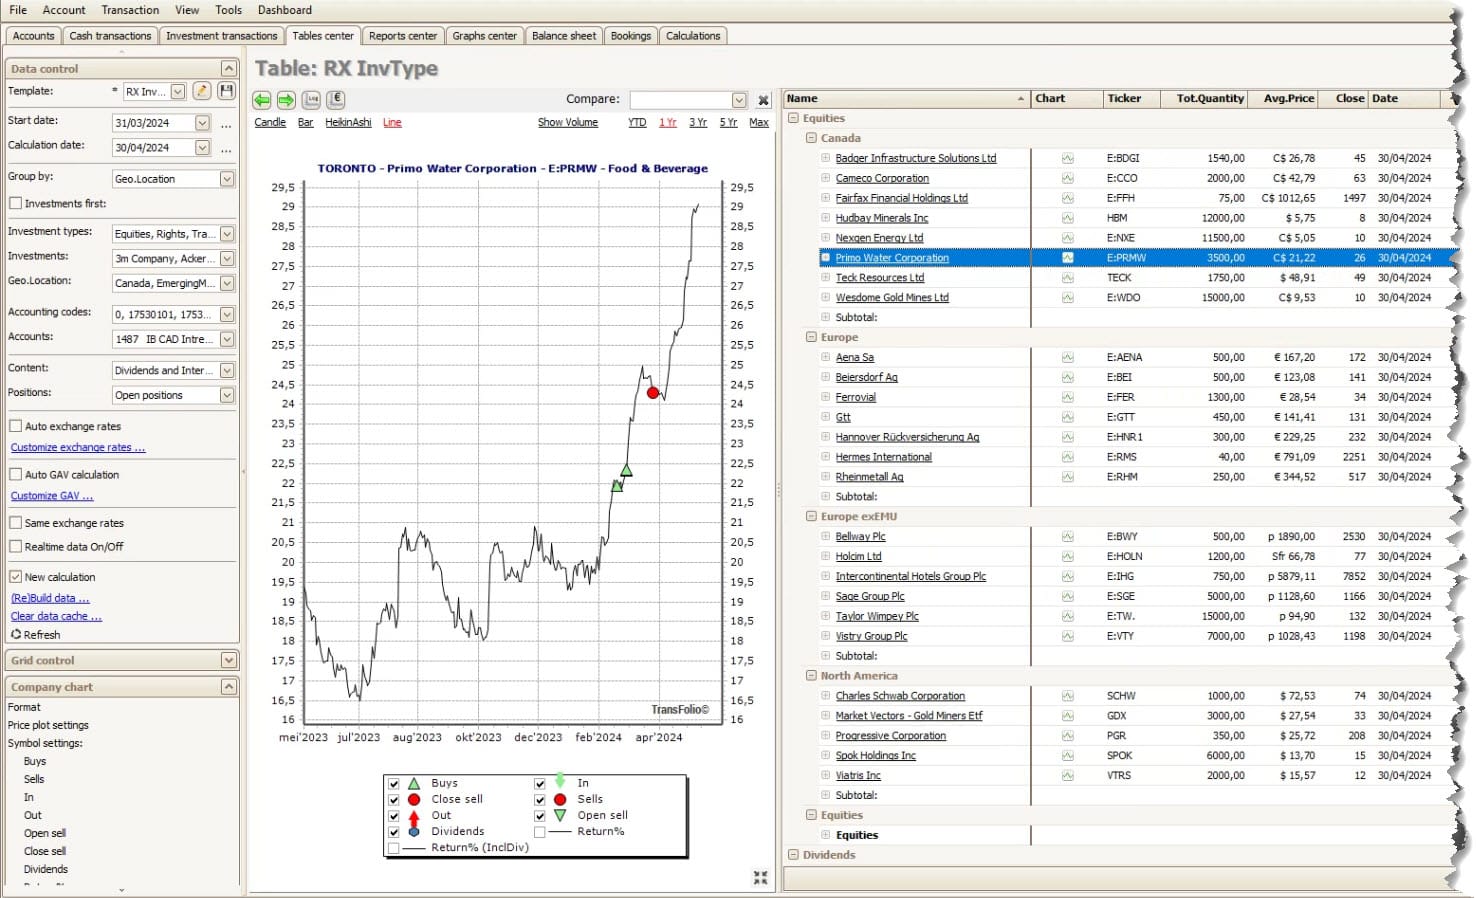Click the green forward arrow above chart
This screenshot has height=898, width=1476.
coord(286,100)
